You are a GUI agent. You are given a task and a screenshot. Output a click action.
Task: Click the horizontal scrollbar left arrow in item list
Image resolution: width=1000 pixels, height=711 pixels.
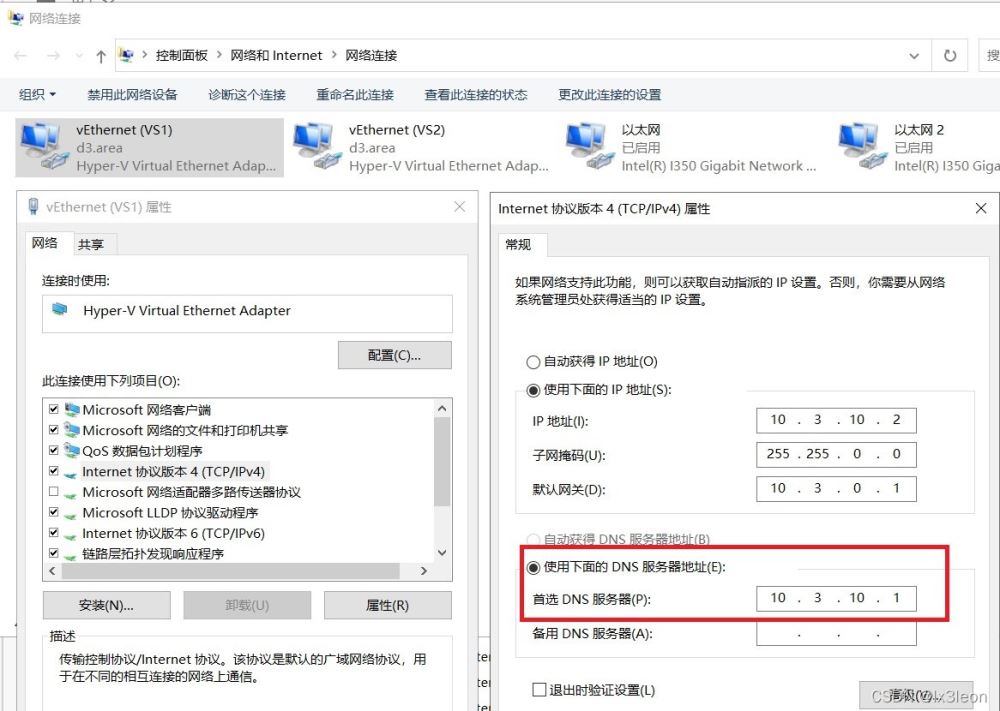pyautogui.click(x=52, y=571)
